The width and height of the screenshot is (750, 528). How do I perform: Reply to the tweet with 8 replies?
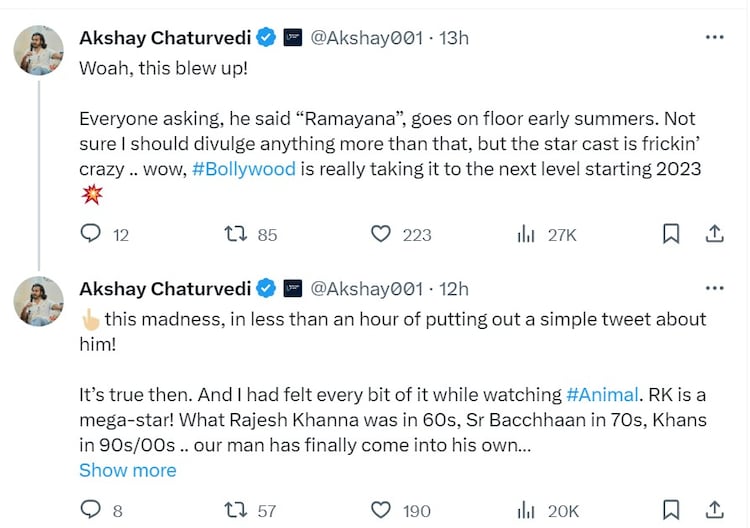point(91,510)
